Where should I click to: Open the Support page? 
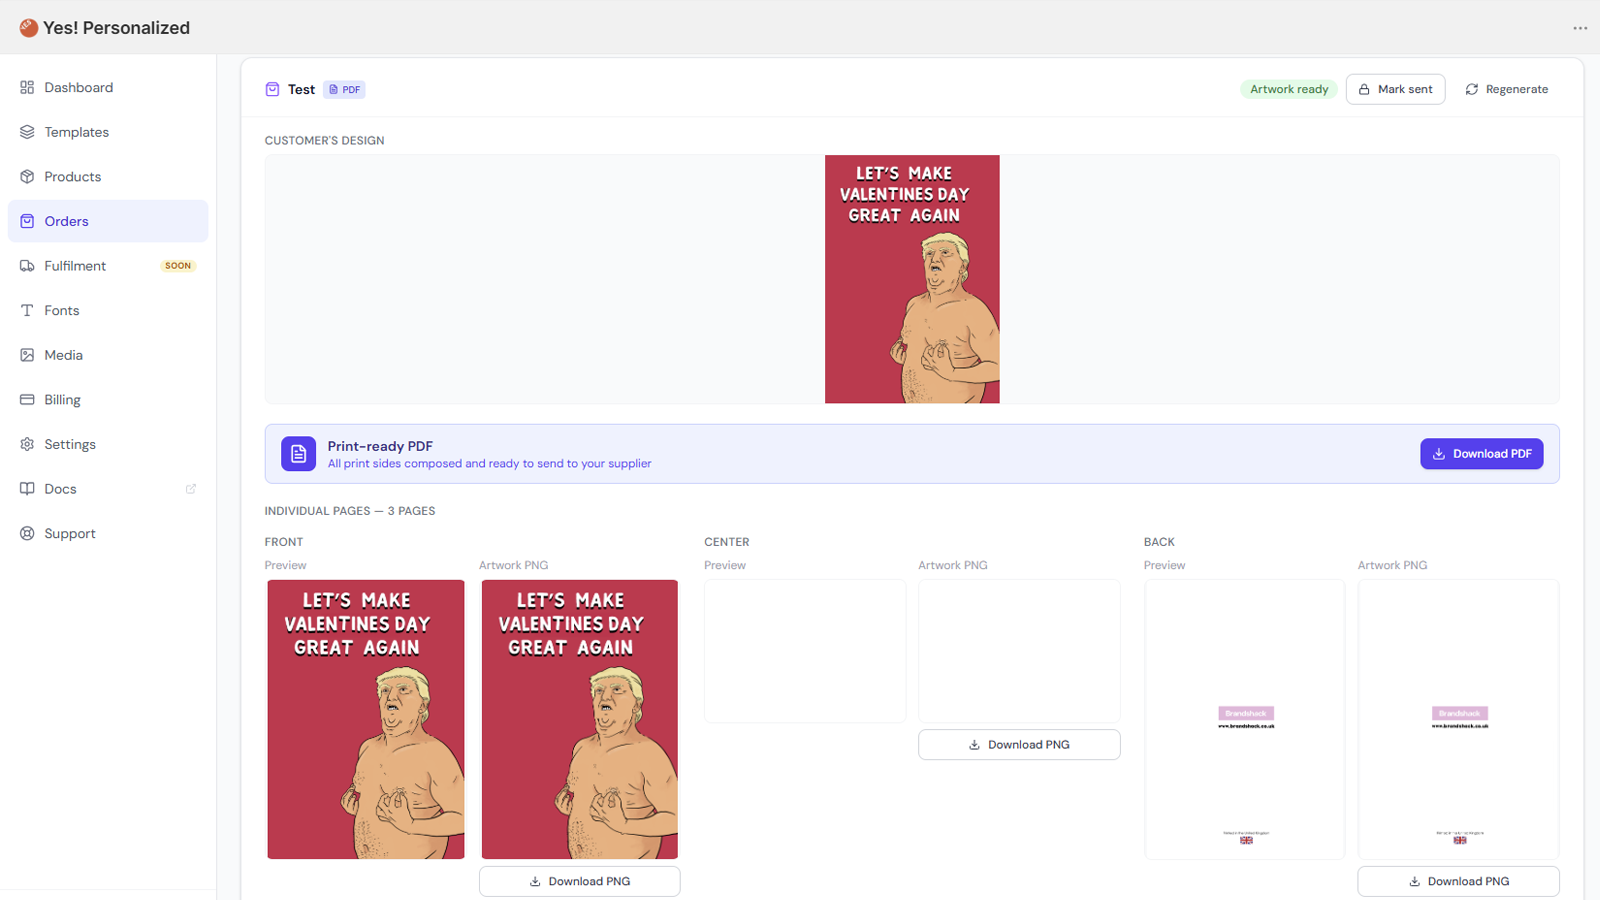tap(108, 534)
